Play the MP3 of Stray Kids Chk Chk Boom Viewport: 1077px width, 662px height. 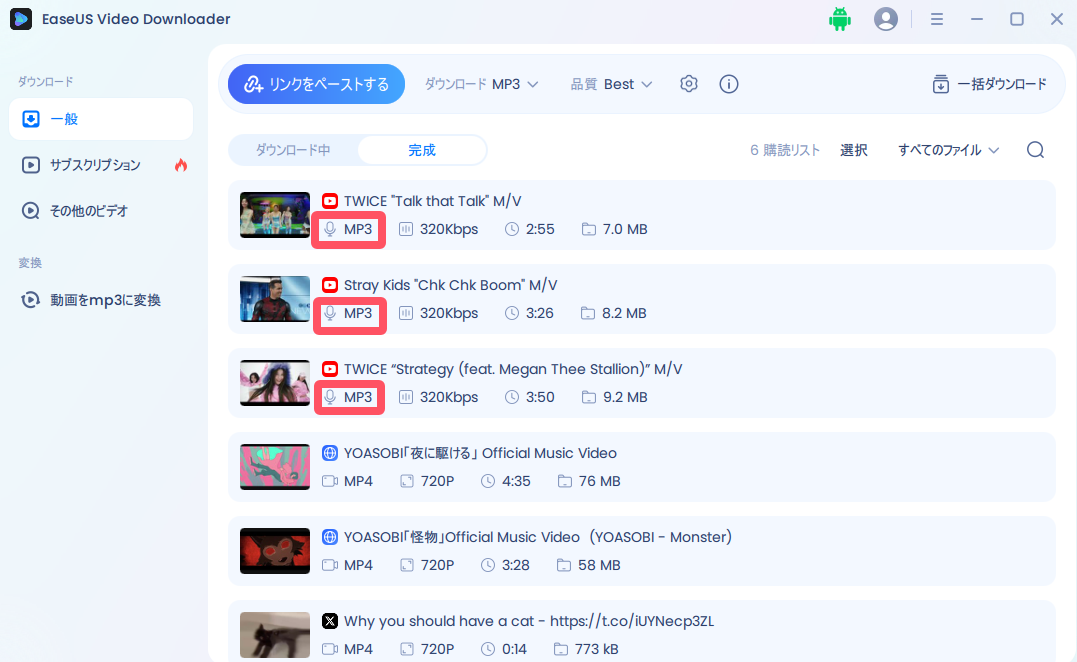[x=349, y=315]
